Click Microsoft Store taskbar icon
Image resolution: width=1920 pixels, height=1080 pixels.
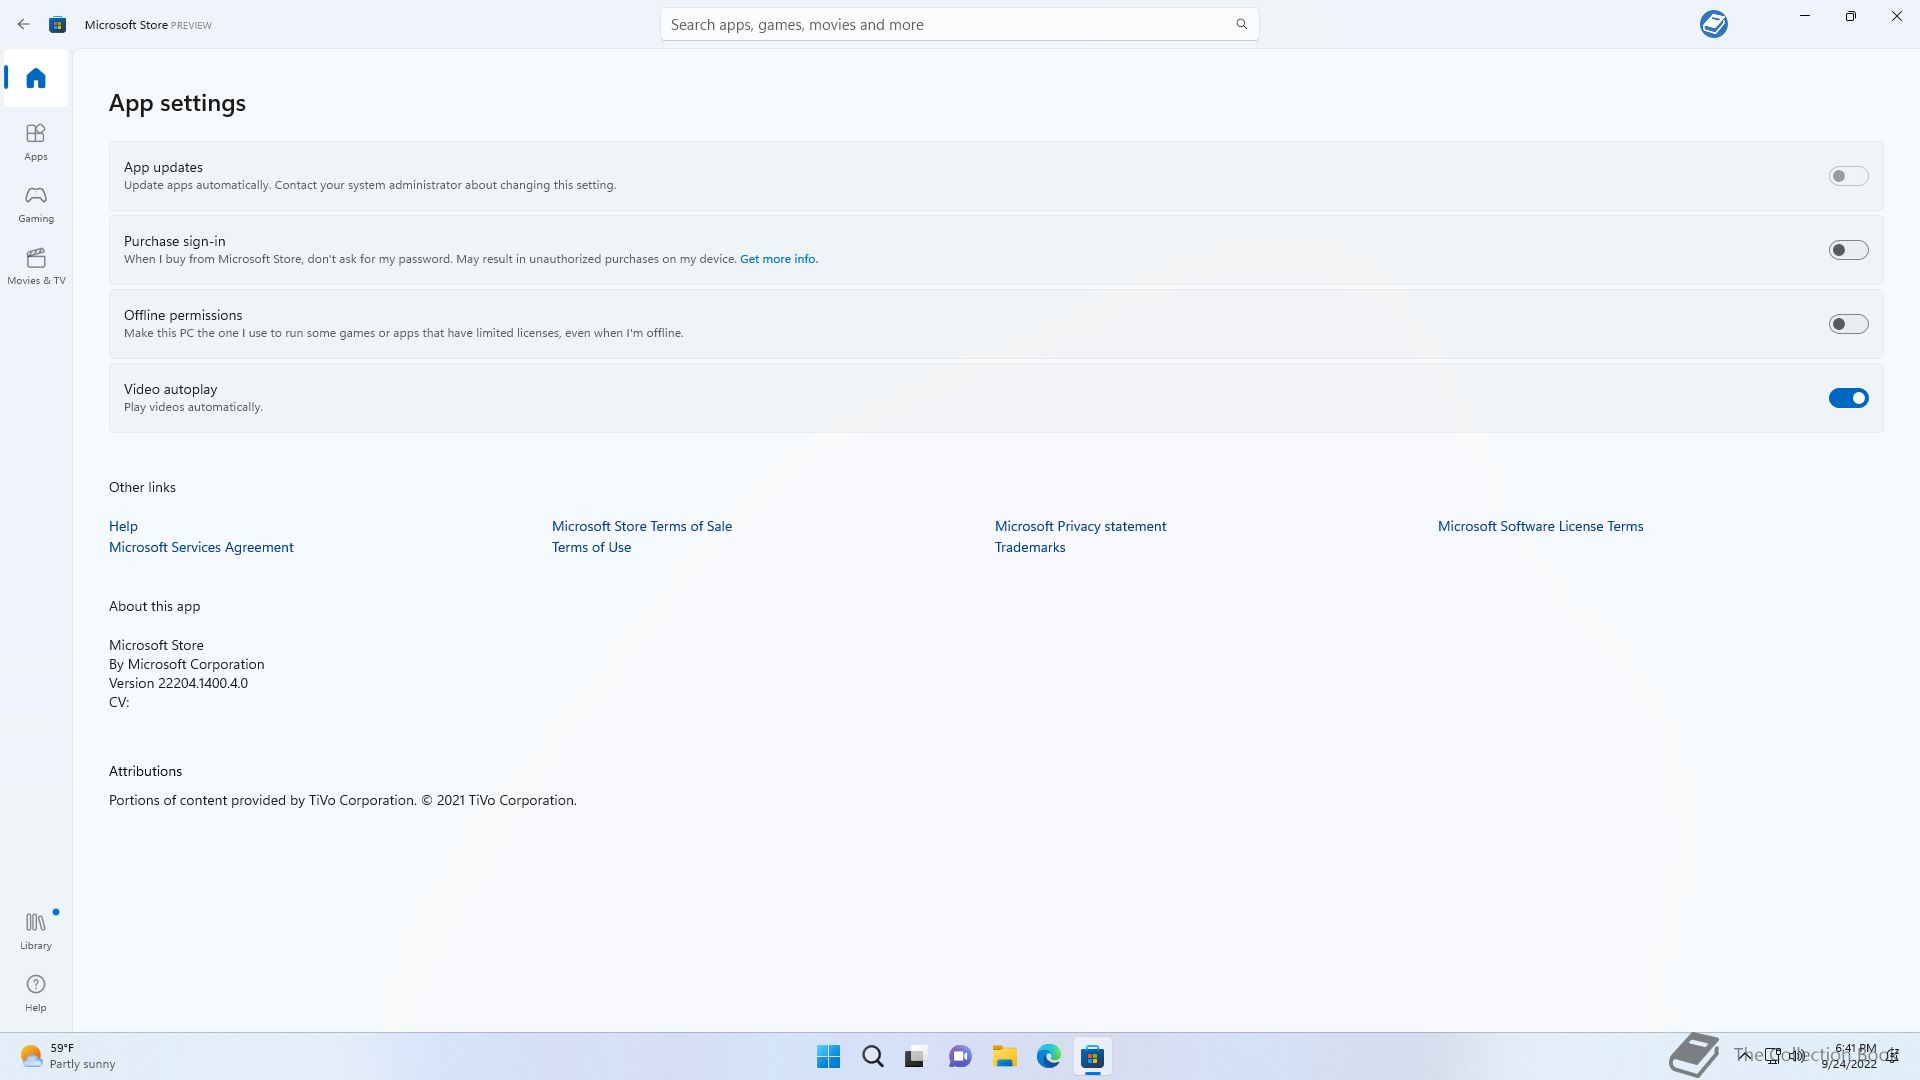[1092, 1056]
